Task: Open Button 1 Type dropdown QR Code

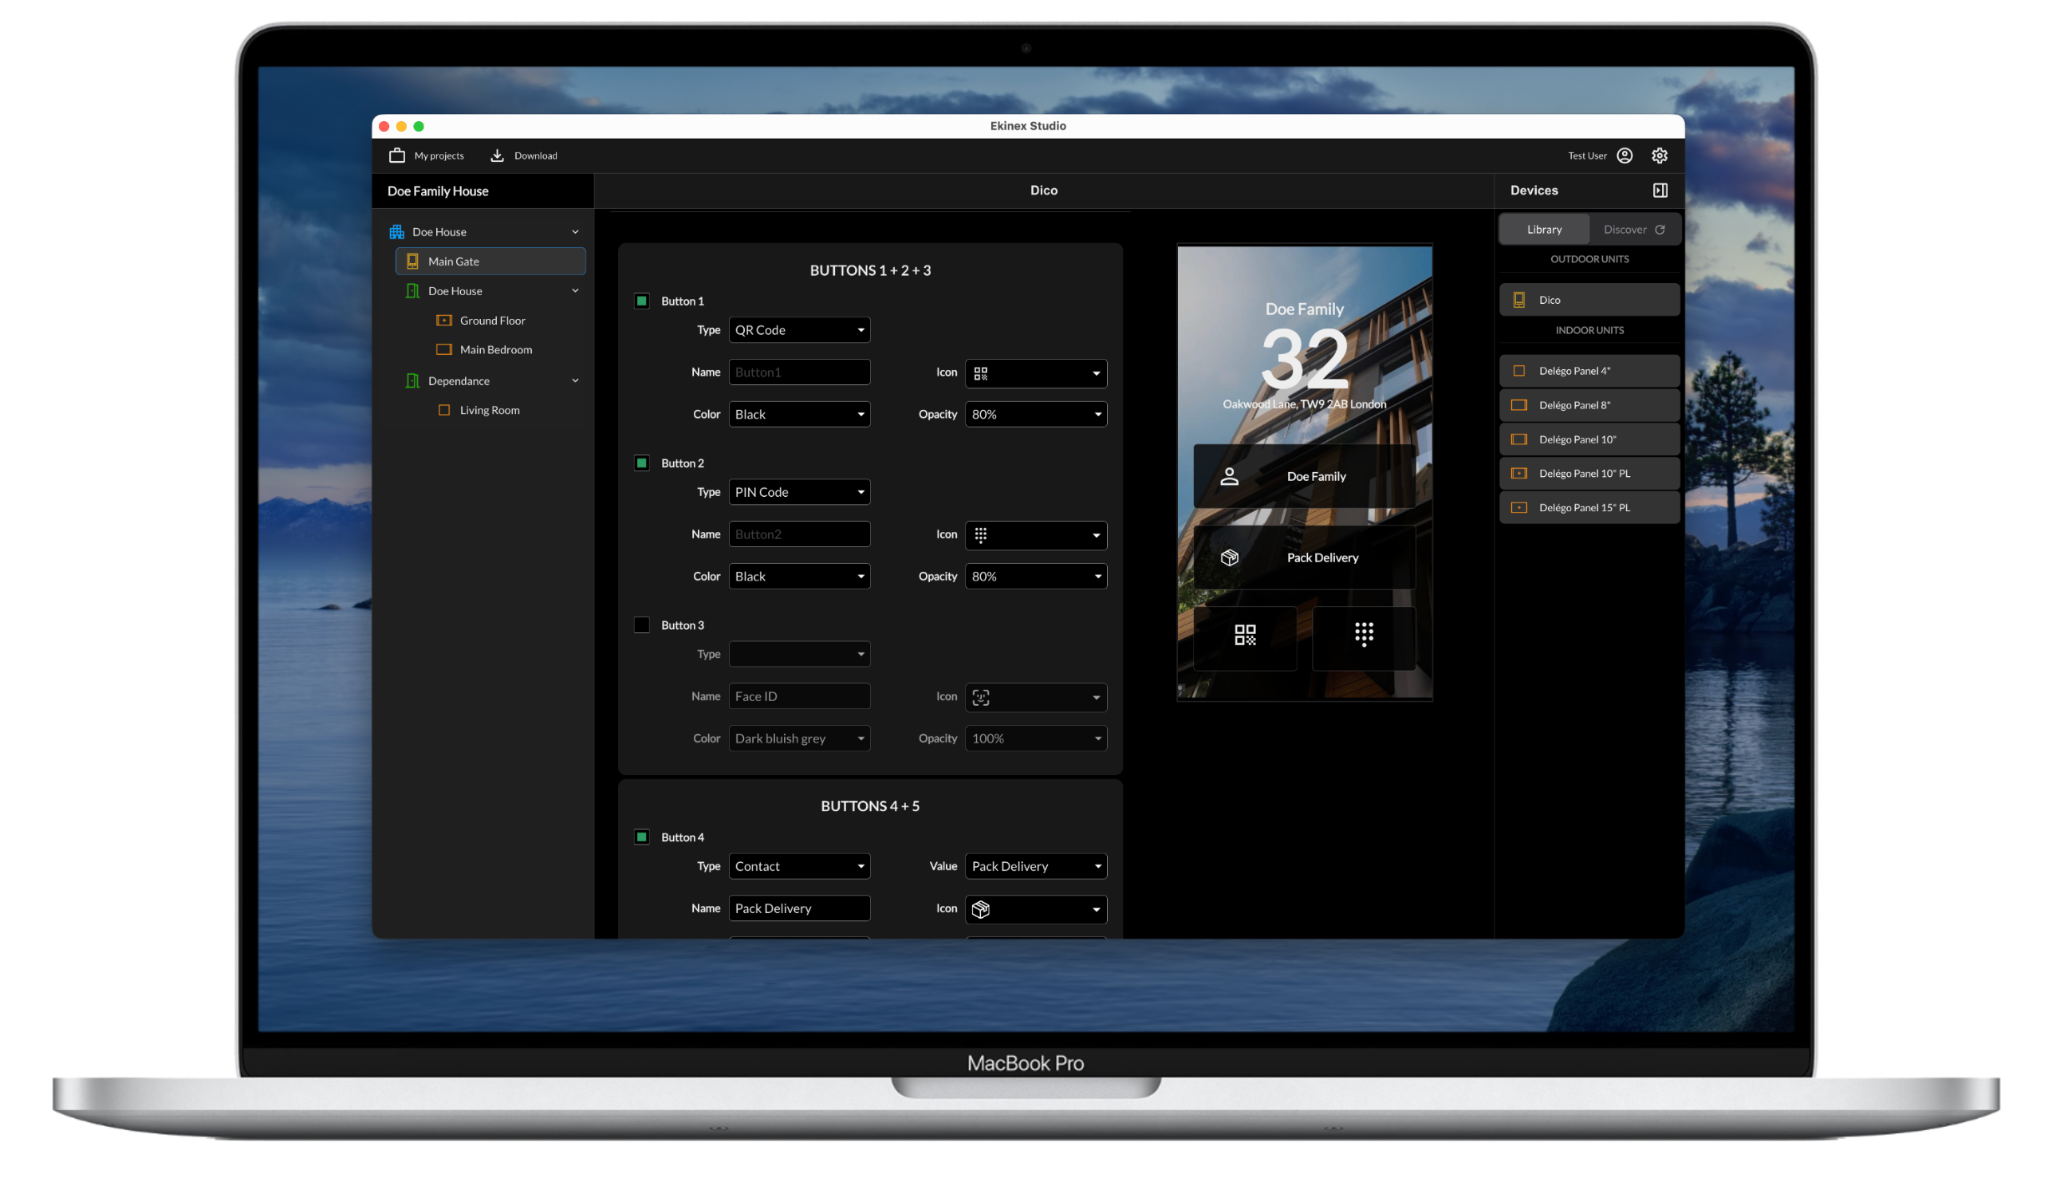Action: pos(799,330)
